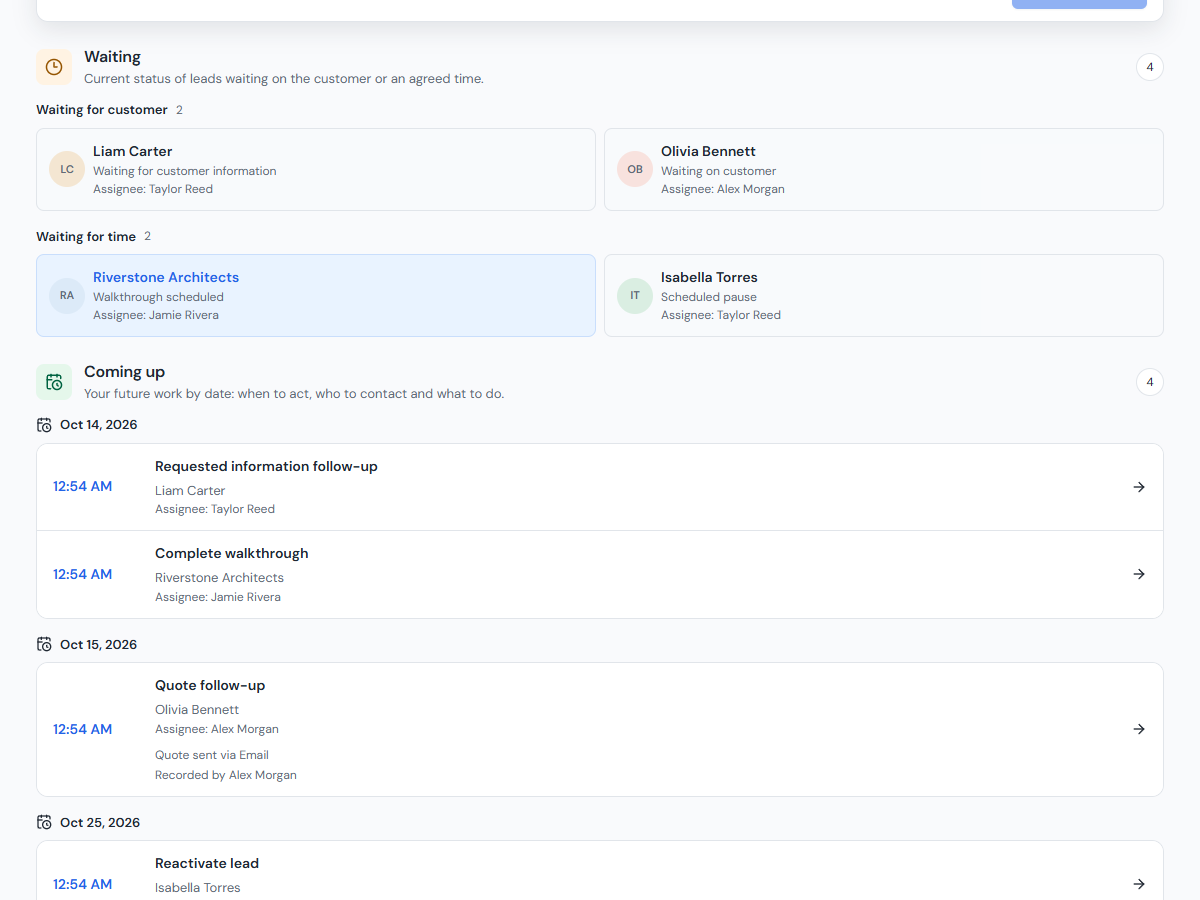Viewport: 1200px width, 900px height.
Task: Click the Waiting for time subheading
Action: pos(86,237)
